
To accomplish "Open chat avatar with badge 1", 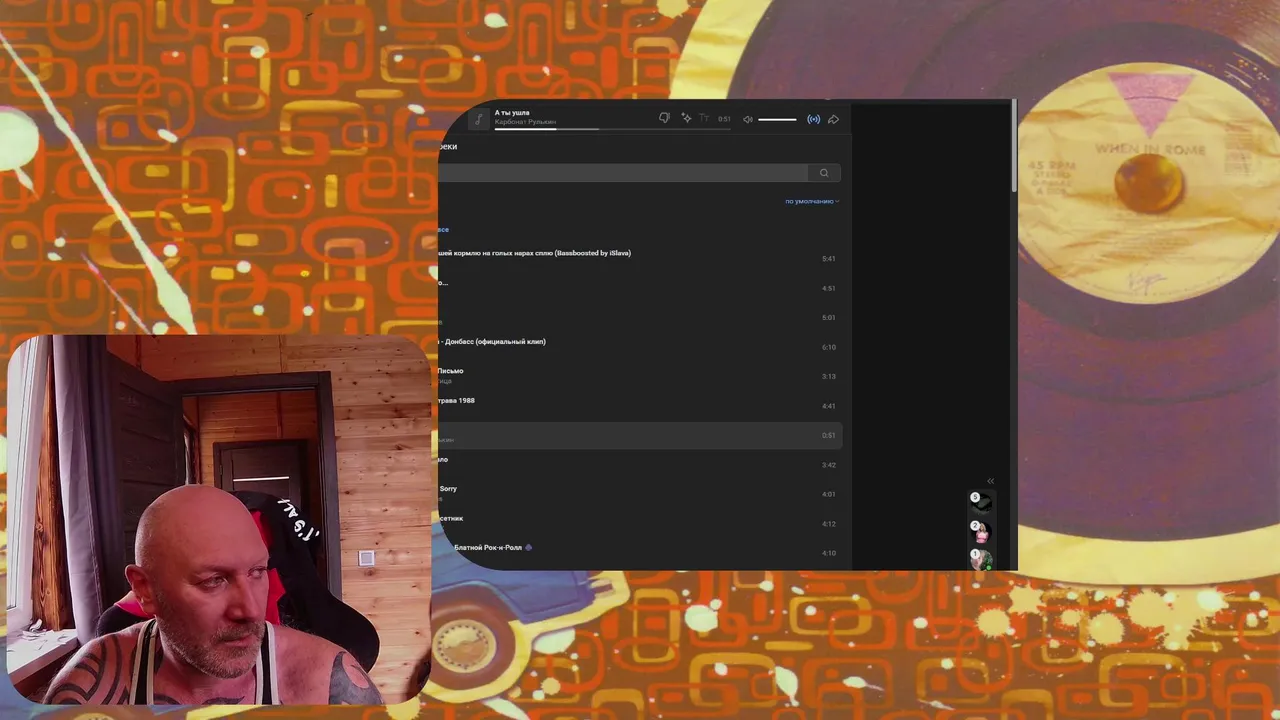I will pos(981,559).
